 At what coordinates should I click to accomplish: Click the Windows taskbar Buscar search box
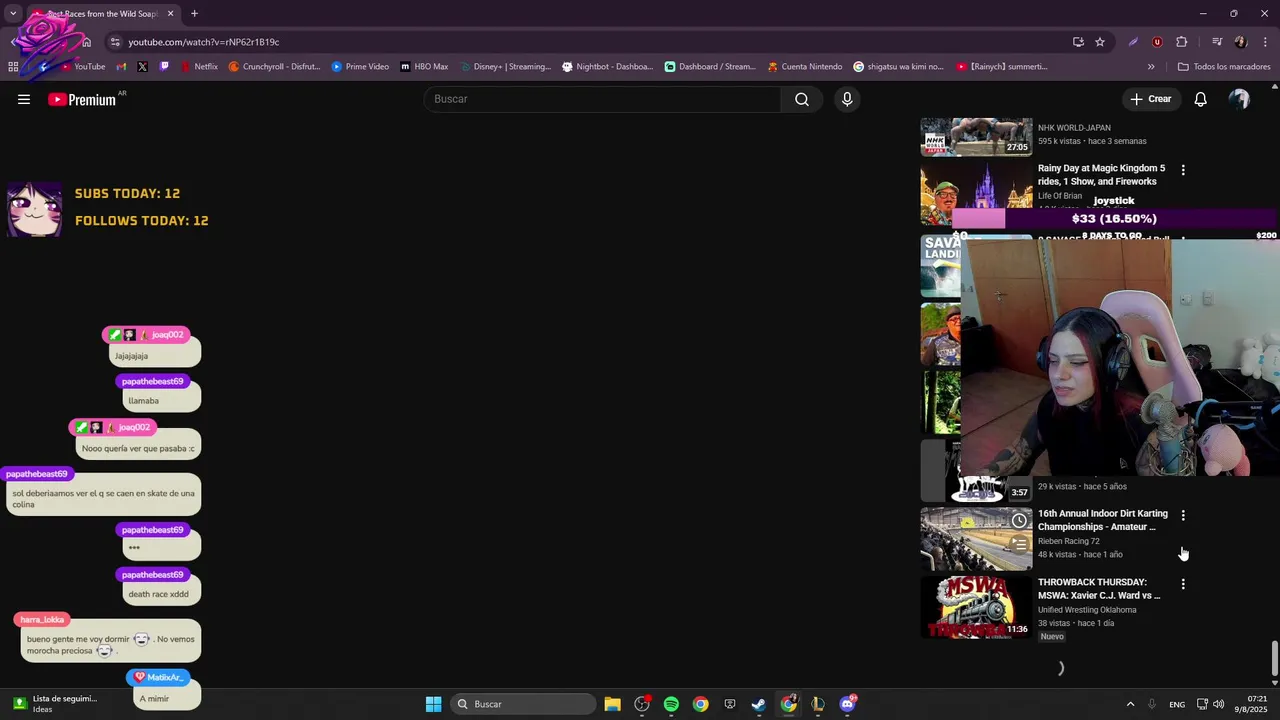(x=523, y=704)
